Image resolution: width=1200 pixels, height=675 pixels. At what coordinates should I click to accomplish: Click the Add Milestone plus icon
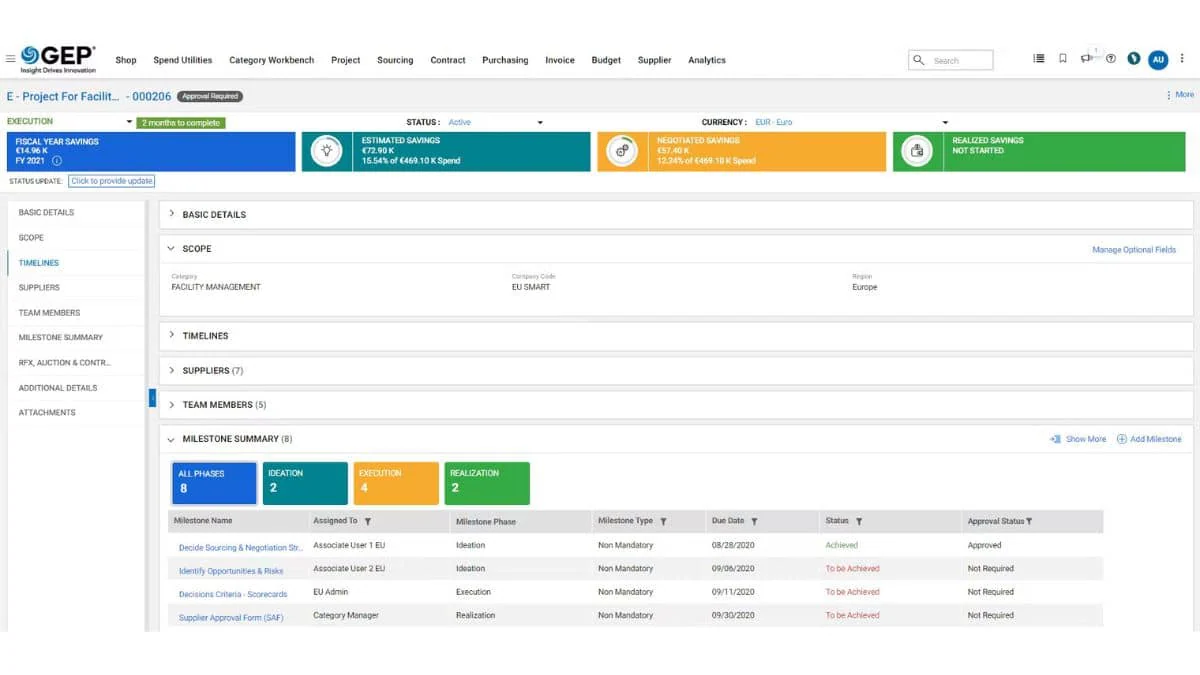tap(1121, 439)
